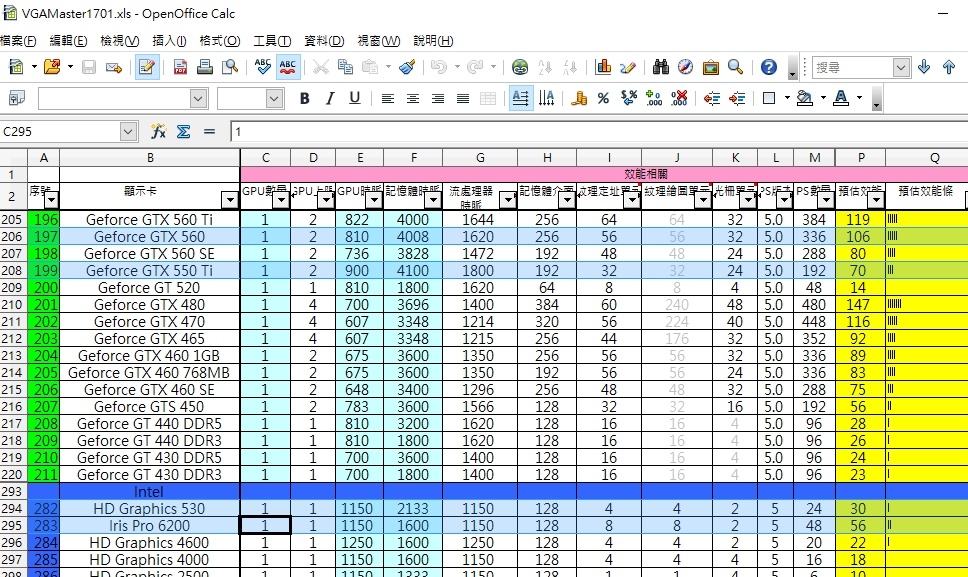
Task: Open the Styles and Formatting window
Action: tap(17, 98)
